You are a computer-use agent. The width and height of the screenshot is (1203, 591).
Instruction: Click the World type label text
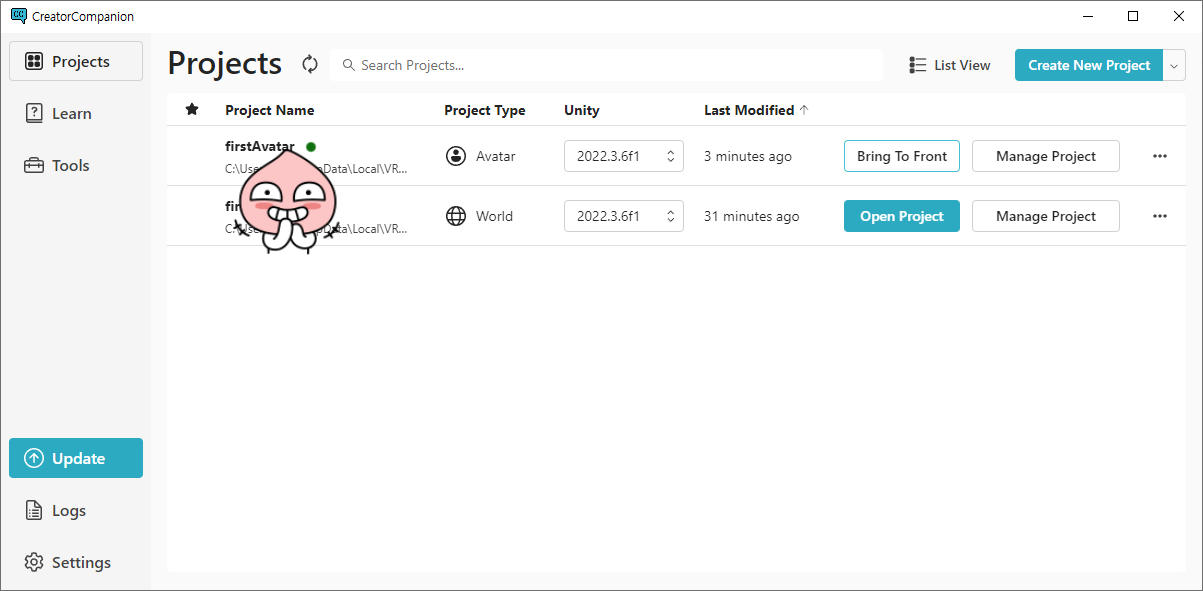pos(494,216)
